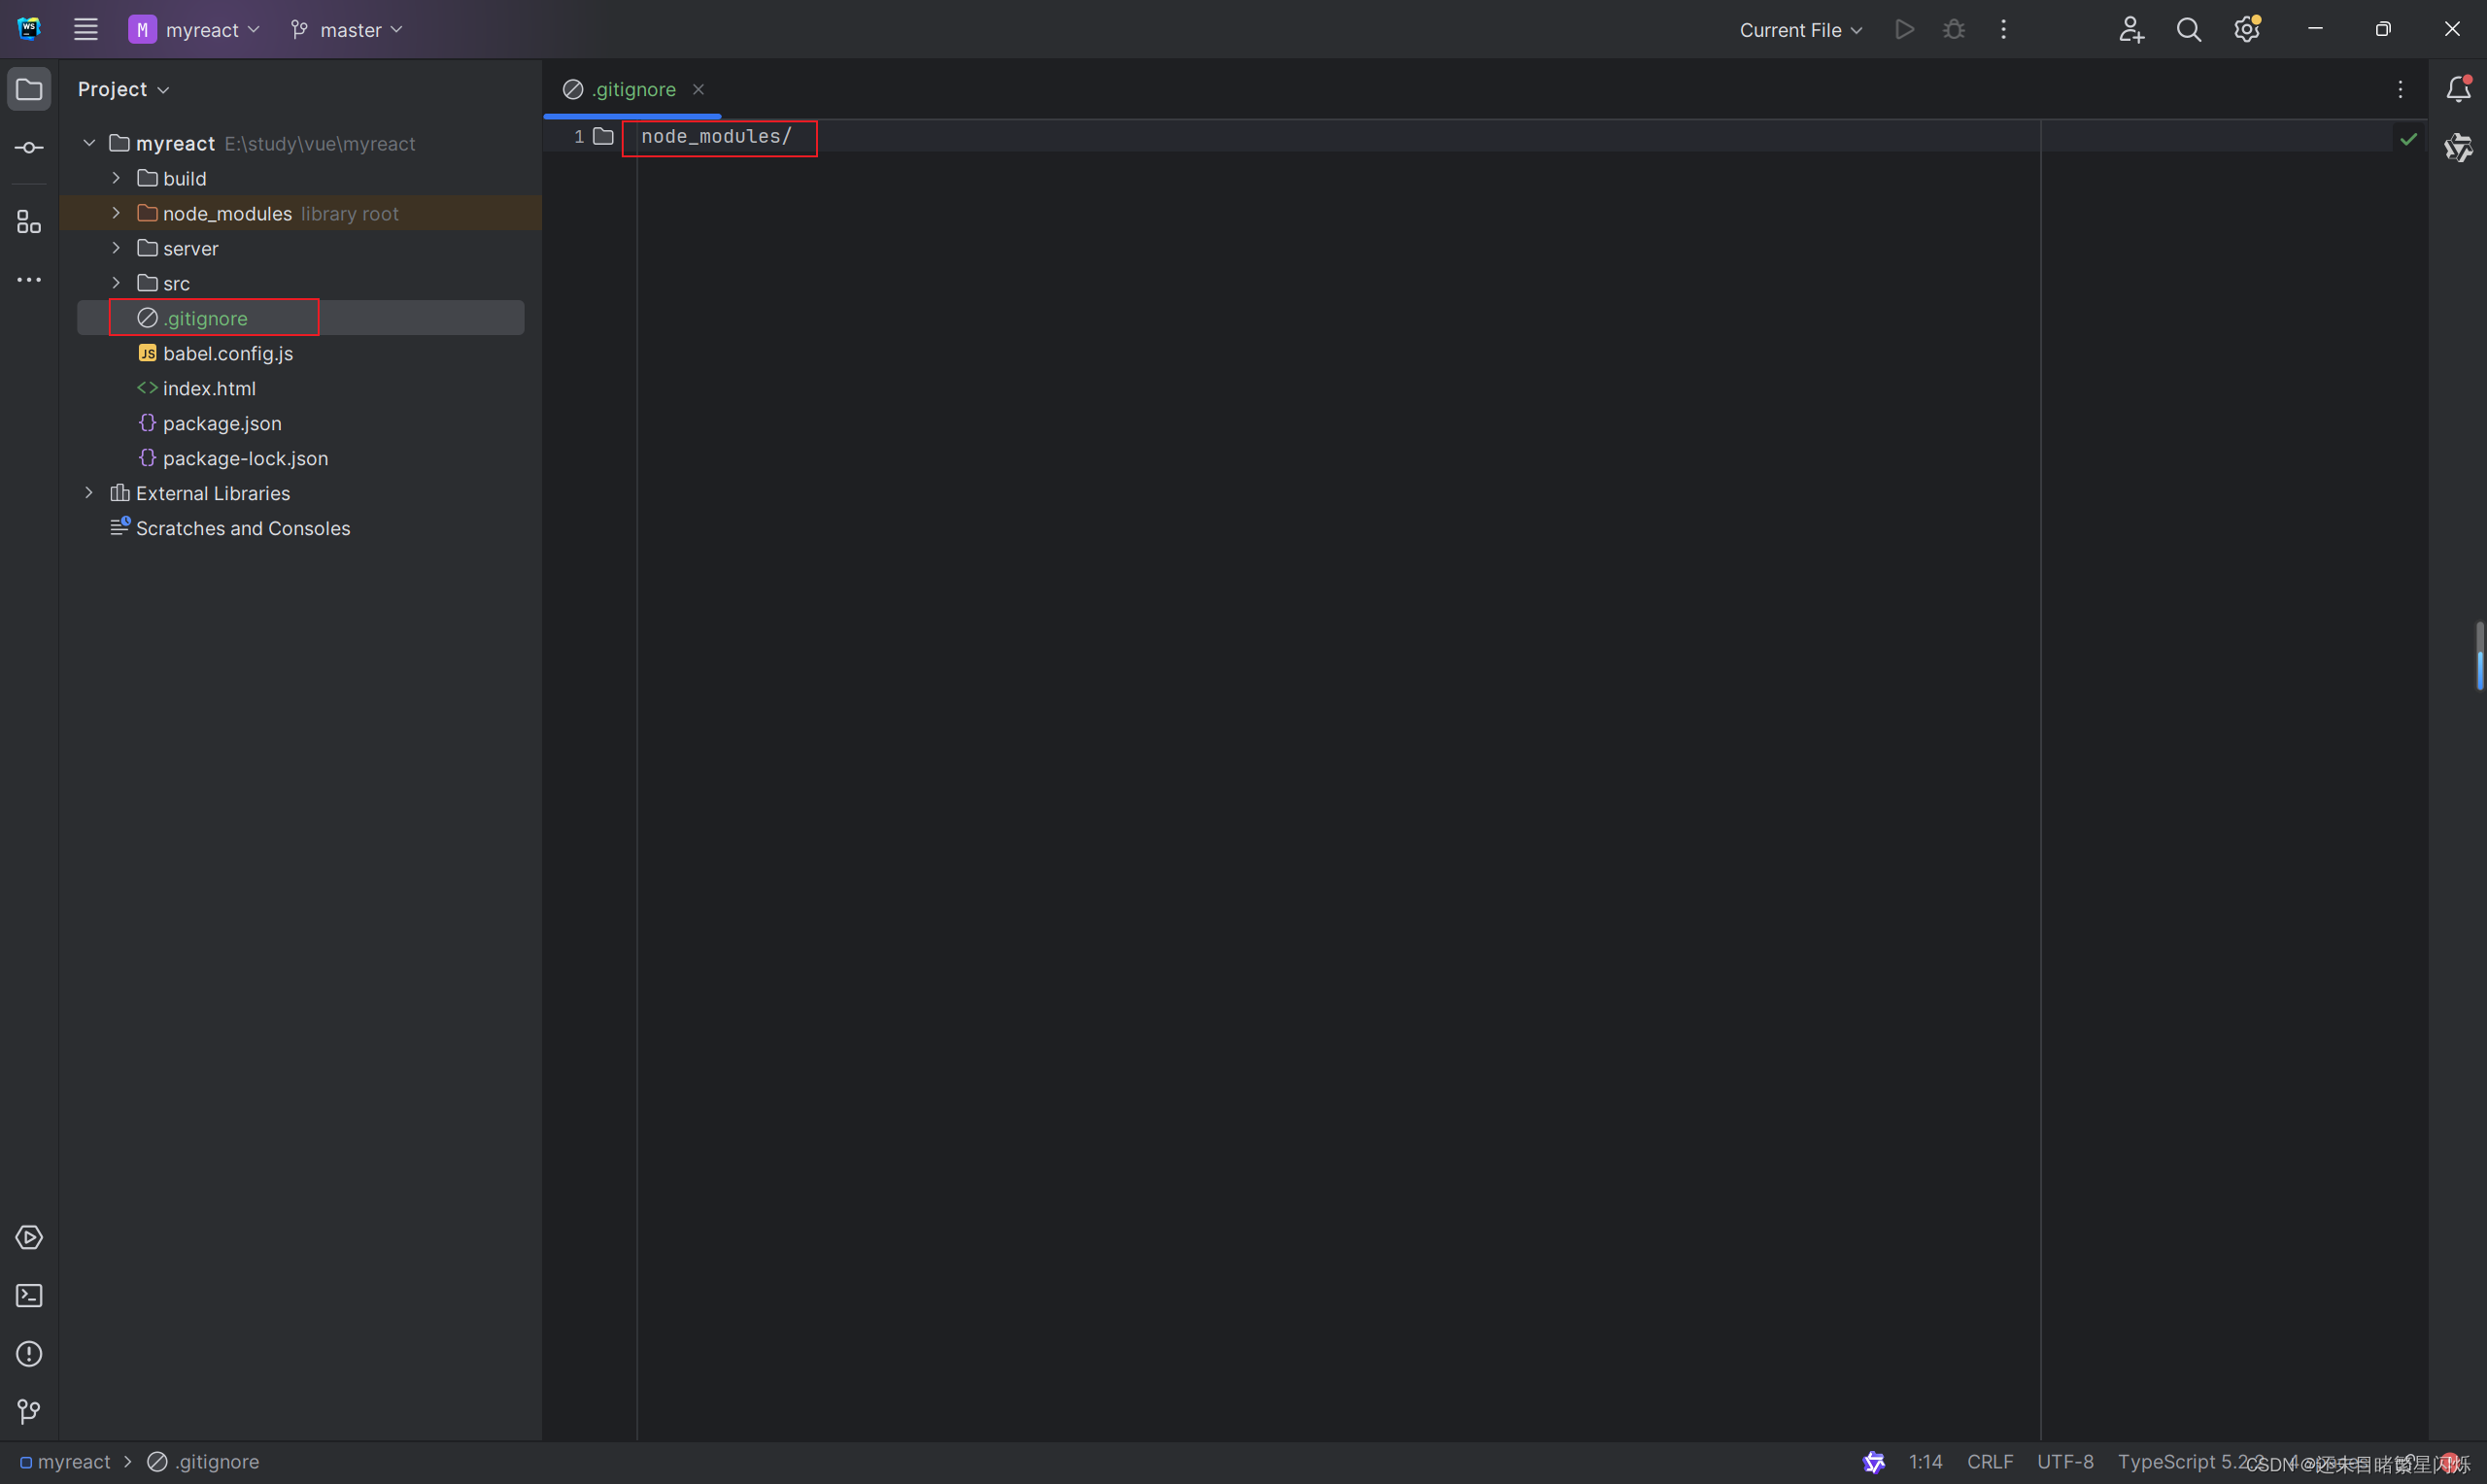2487x1484 pixels.
Task: Open the Terminal tool window
Action: pos(29,1296)
